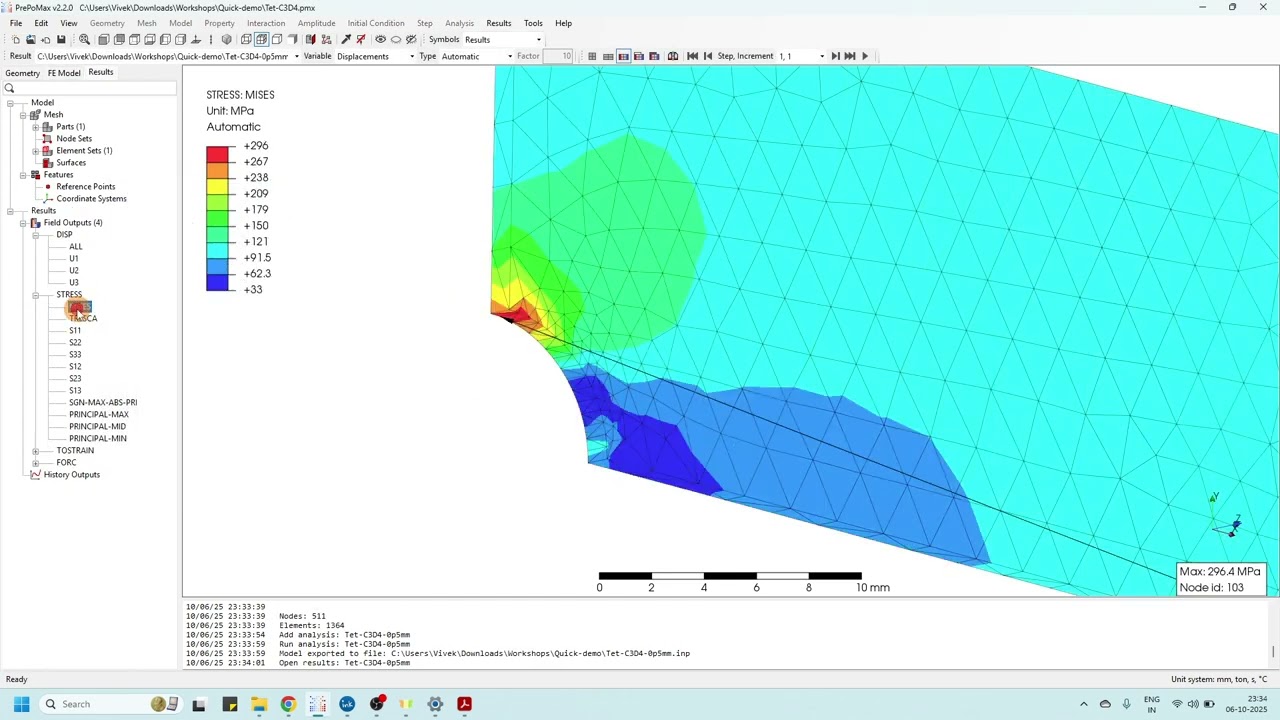
Task: Open the Edit menu
Action: point(41,23)
